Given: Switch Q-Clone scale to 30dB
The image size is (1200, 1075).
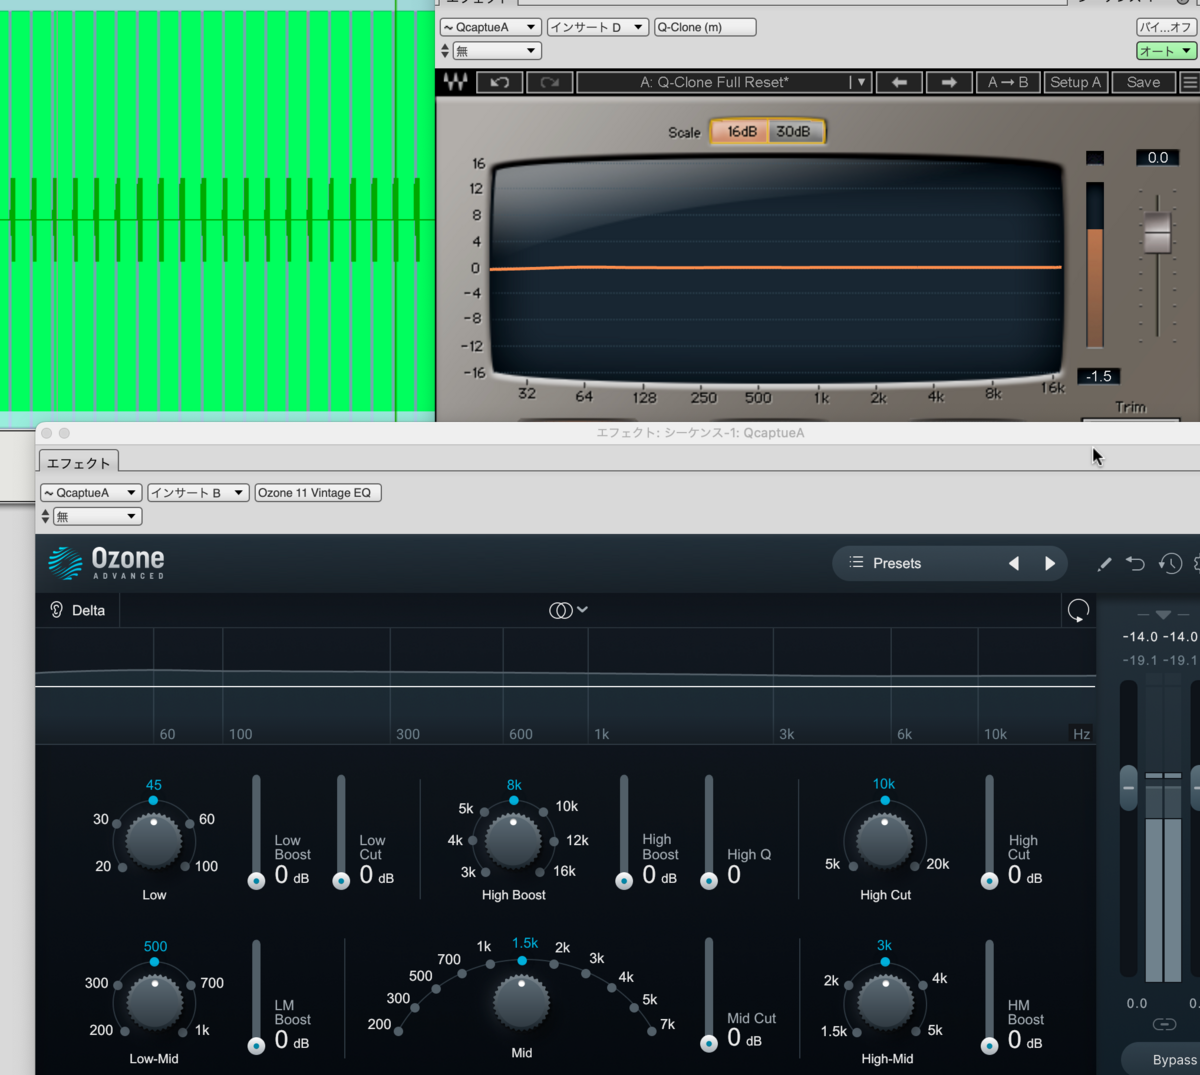Looking at the screenshot, I should [x=796, y=131].
